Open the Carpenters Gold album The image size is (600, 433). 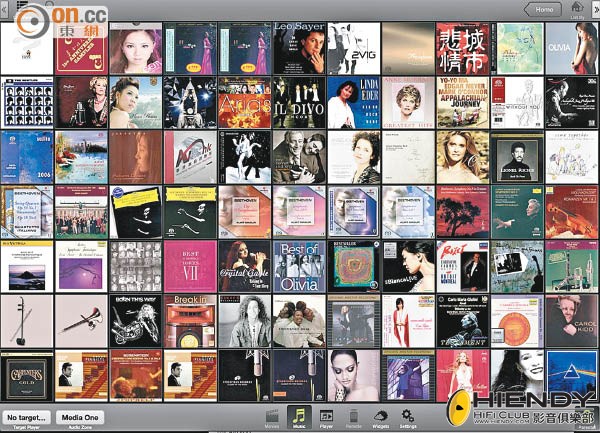coord(27,374)
